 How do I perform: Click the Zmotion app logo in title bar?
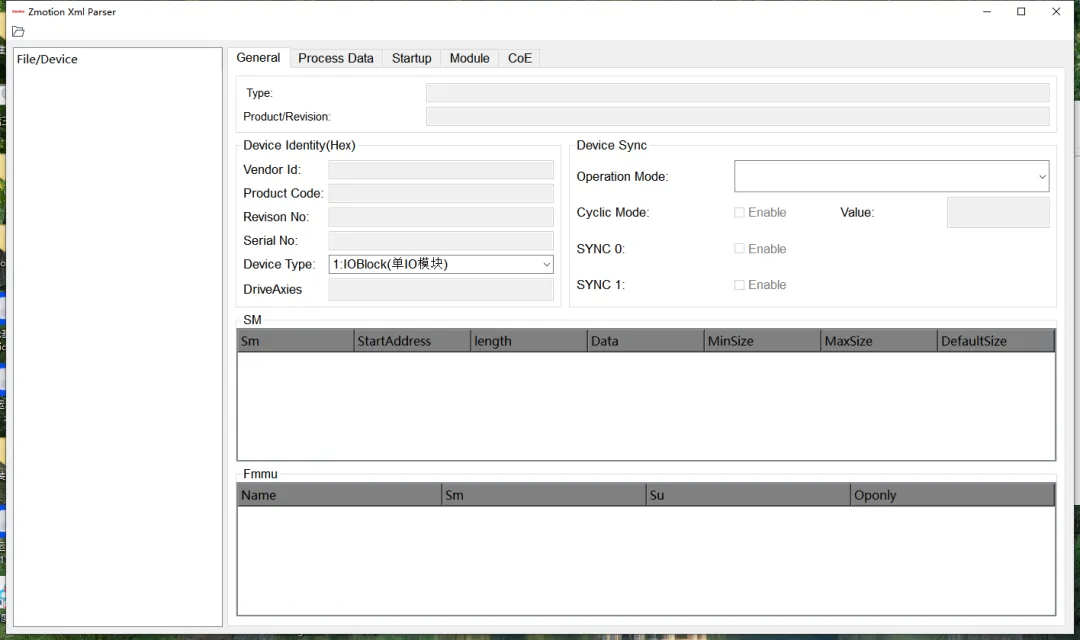[x=18, y=12]
